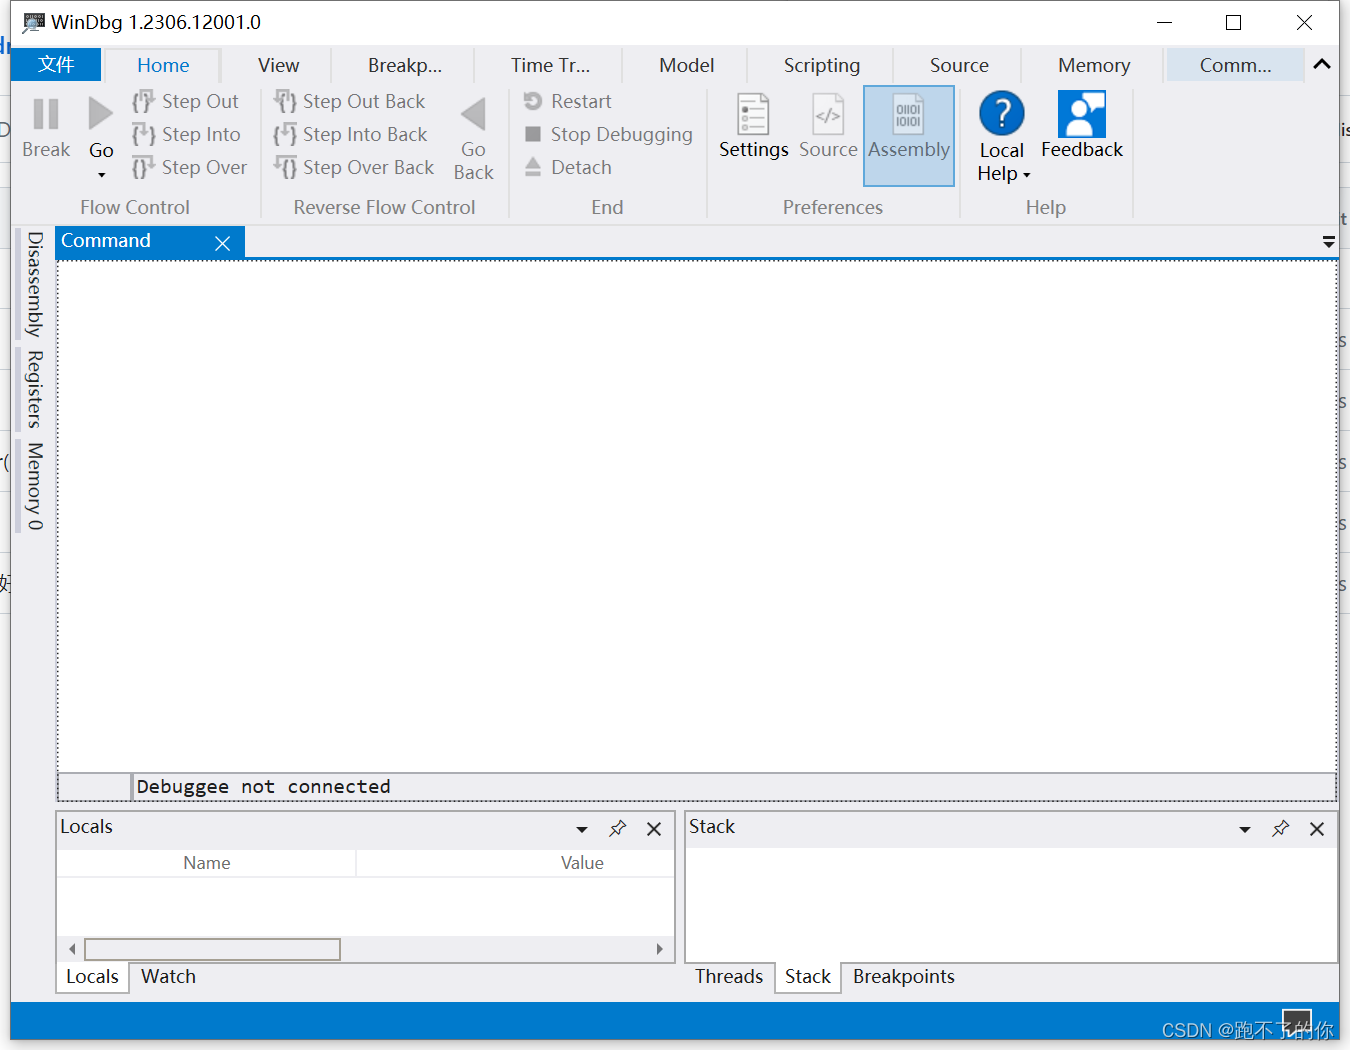The height and width of the screenshot is (1050, 1350).
Task: Open the Go dropdown arrow
Action: click(x=101, y=175)
